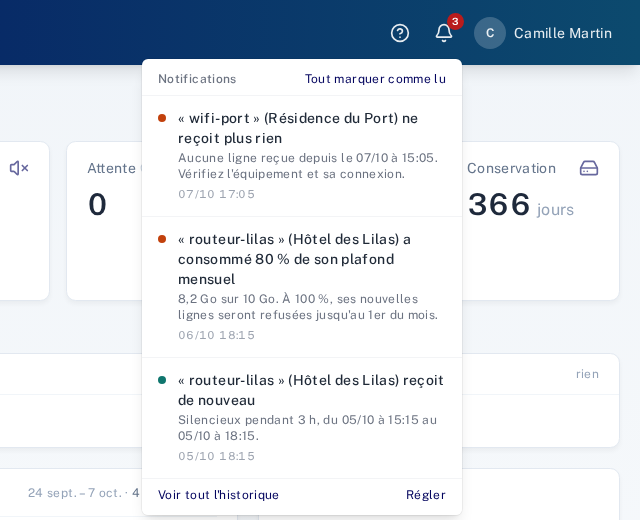Click text 8,2 Go sur 10 Go
The image size is (640, 520).
click(227, 299)
